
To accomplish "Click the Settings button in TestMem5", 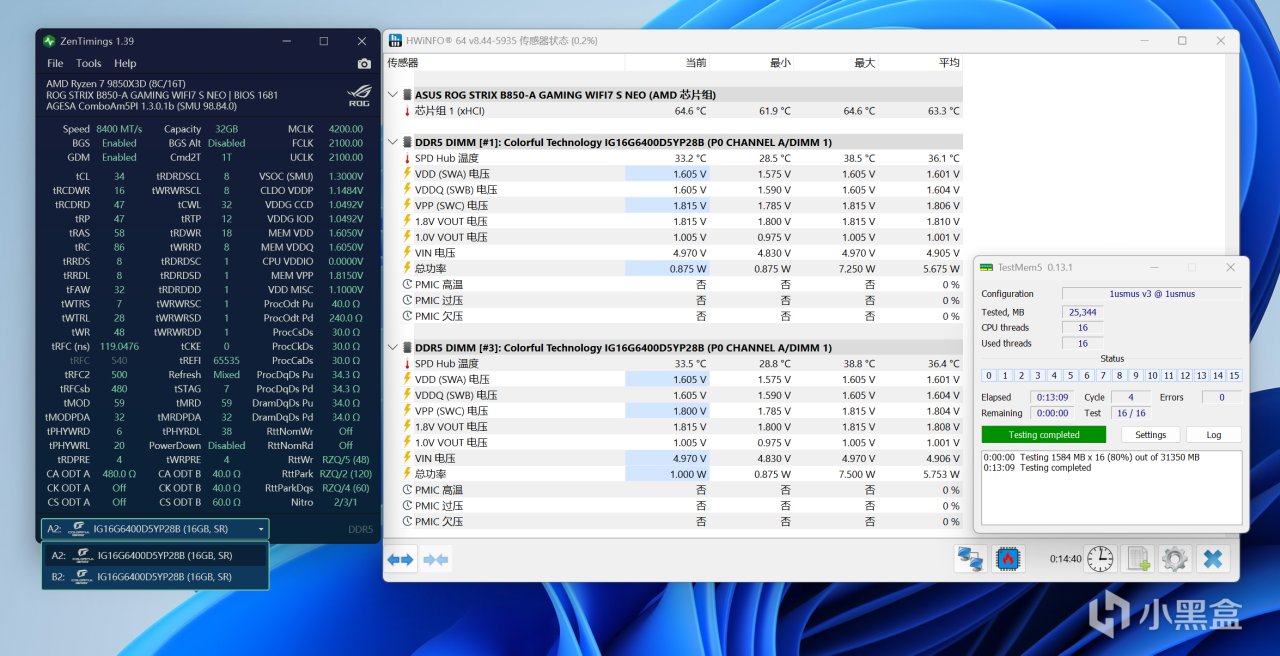I will click(x=1150, y=435).
